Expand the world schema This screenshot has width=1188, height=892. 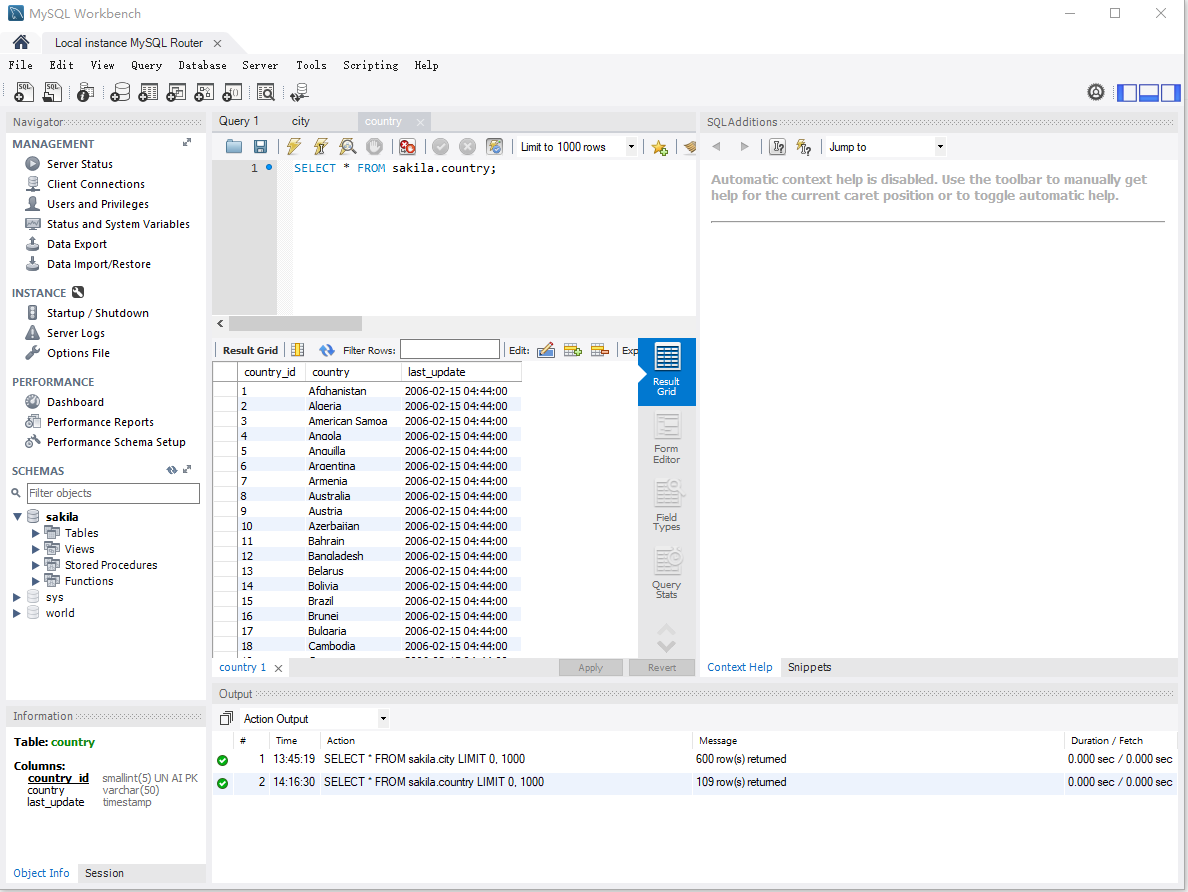coord(17,613)
